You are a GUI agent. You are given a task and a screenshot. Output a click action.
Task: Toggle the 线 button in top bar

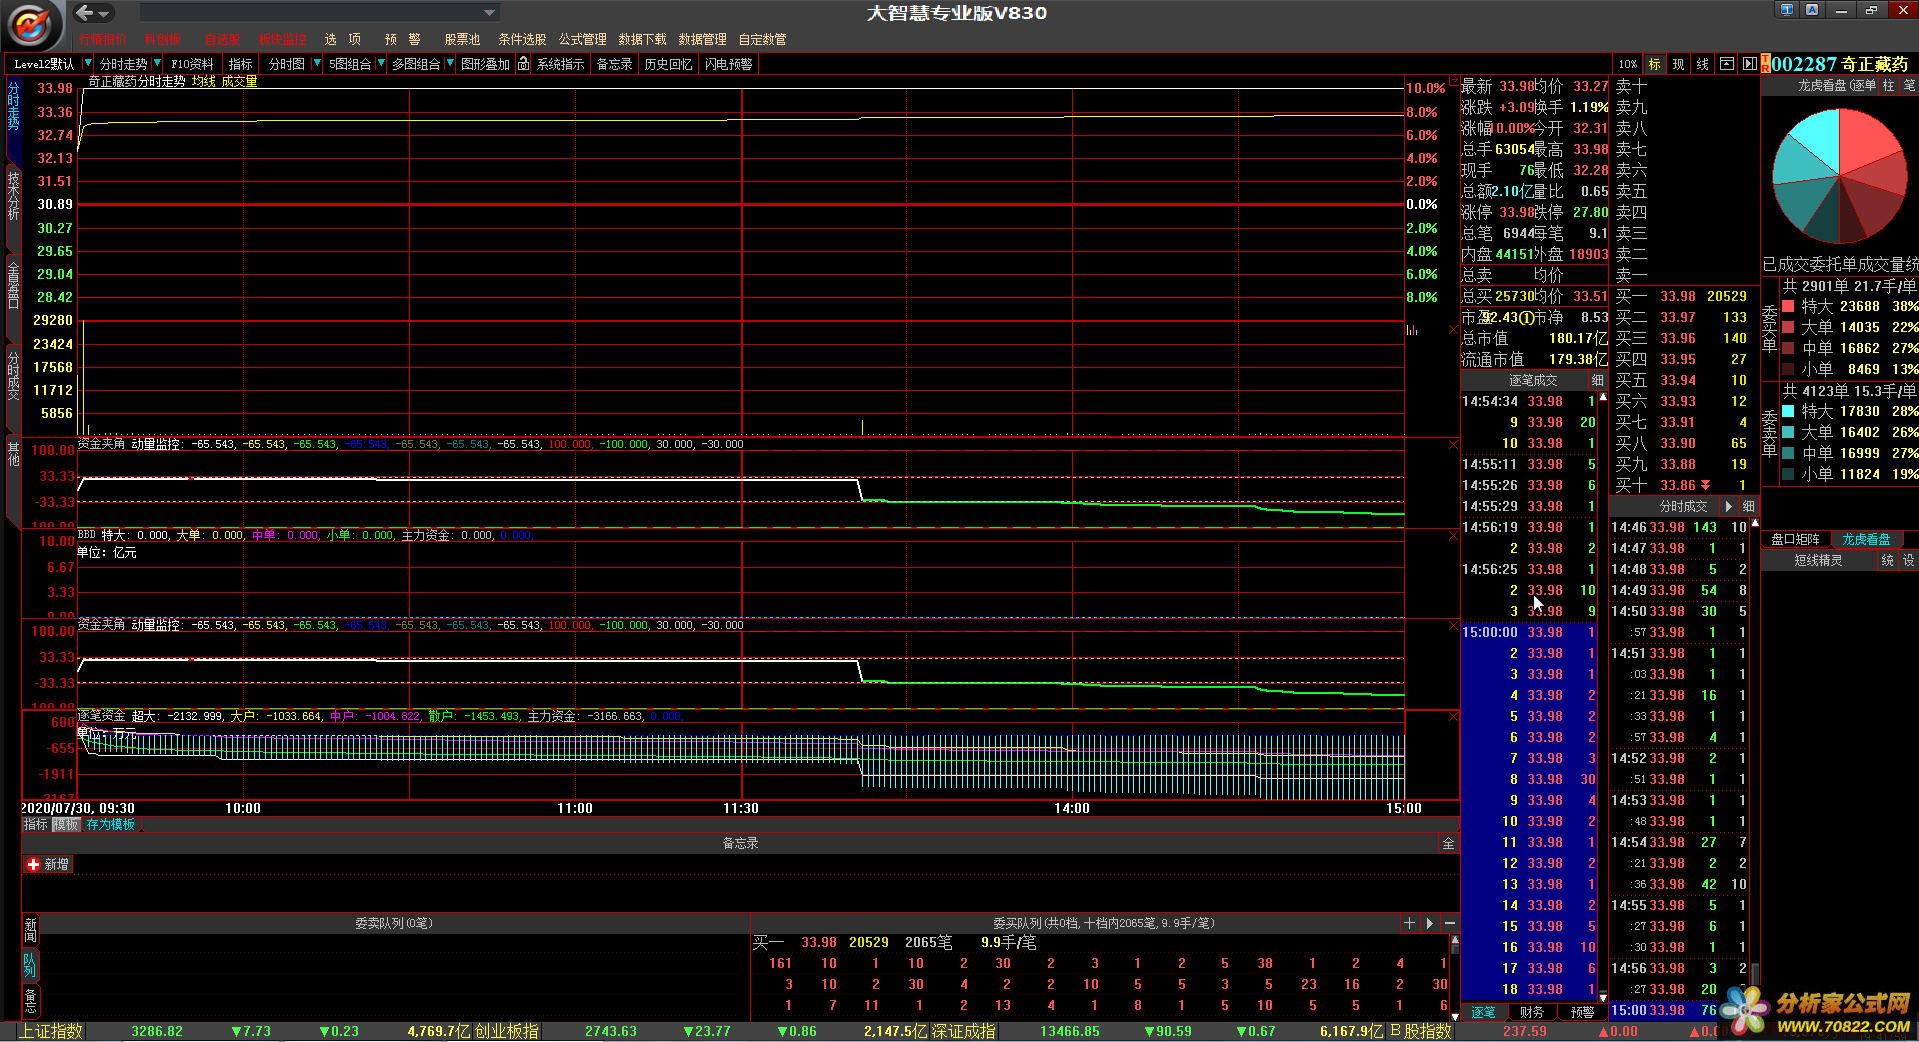(x=1702, y=64)
